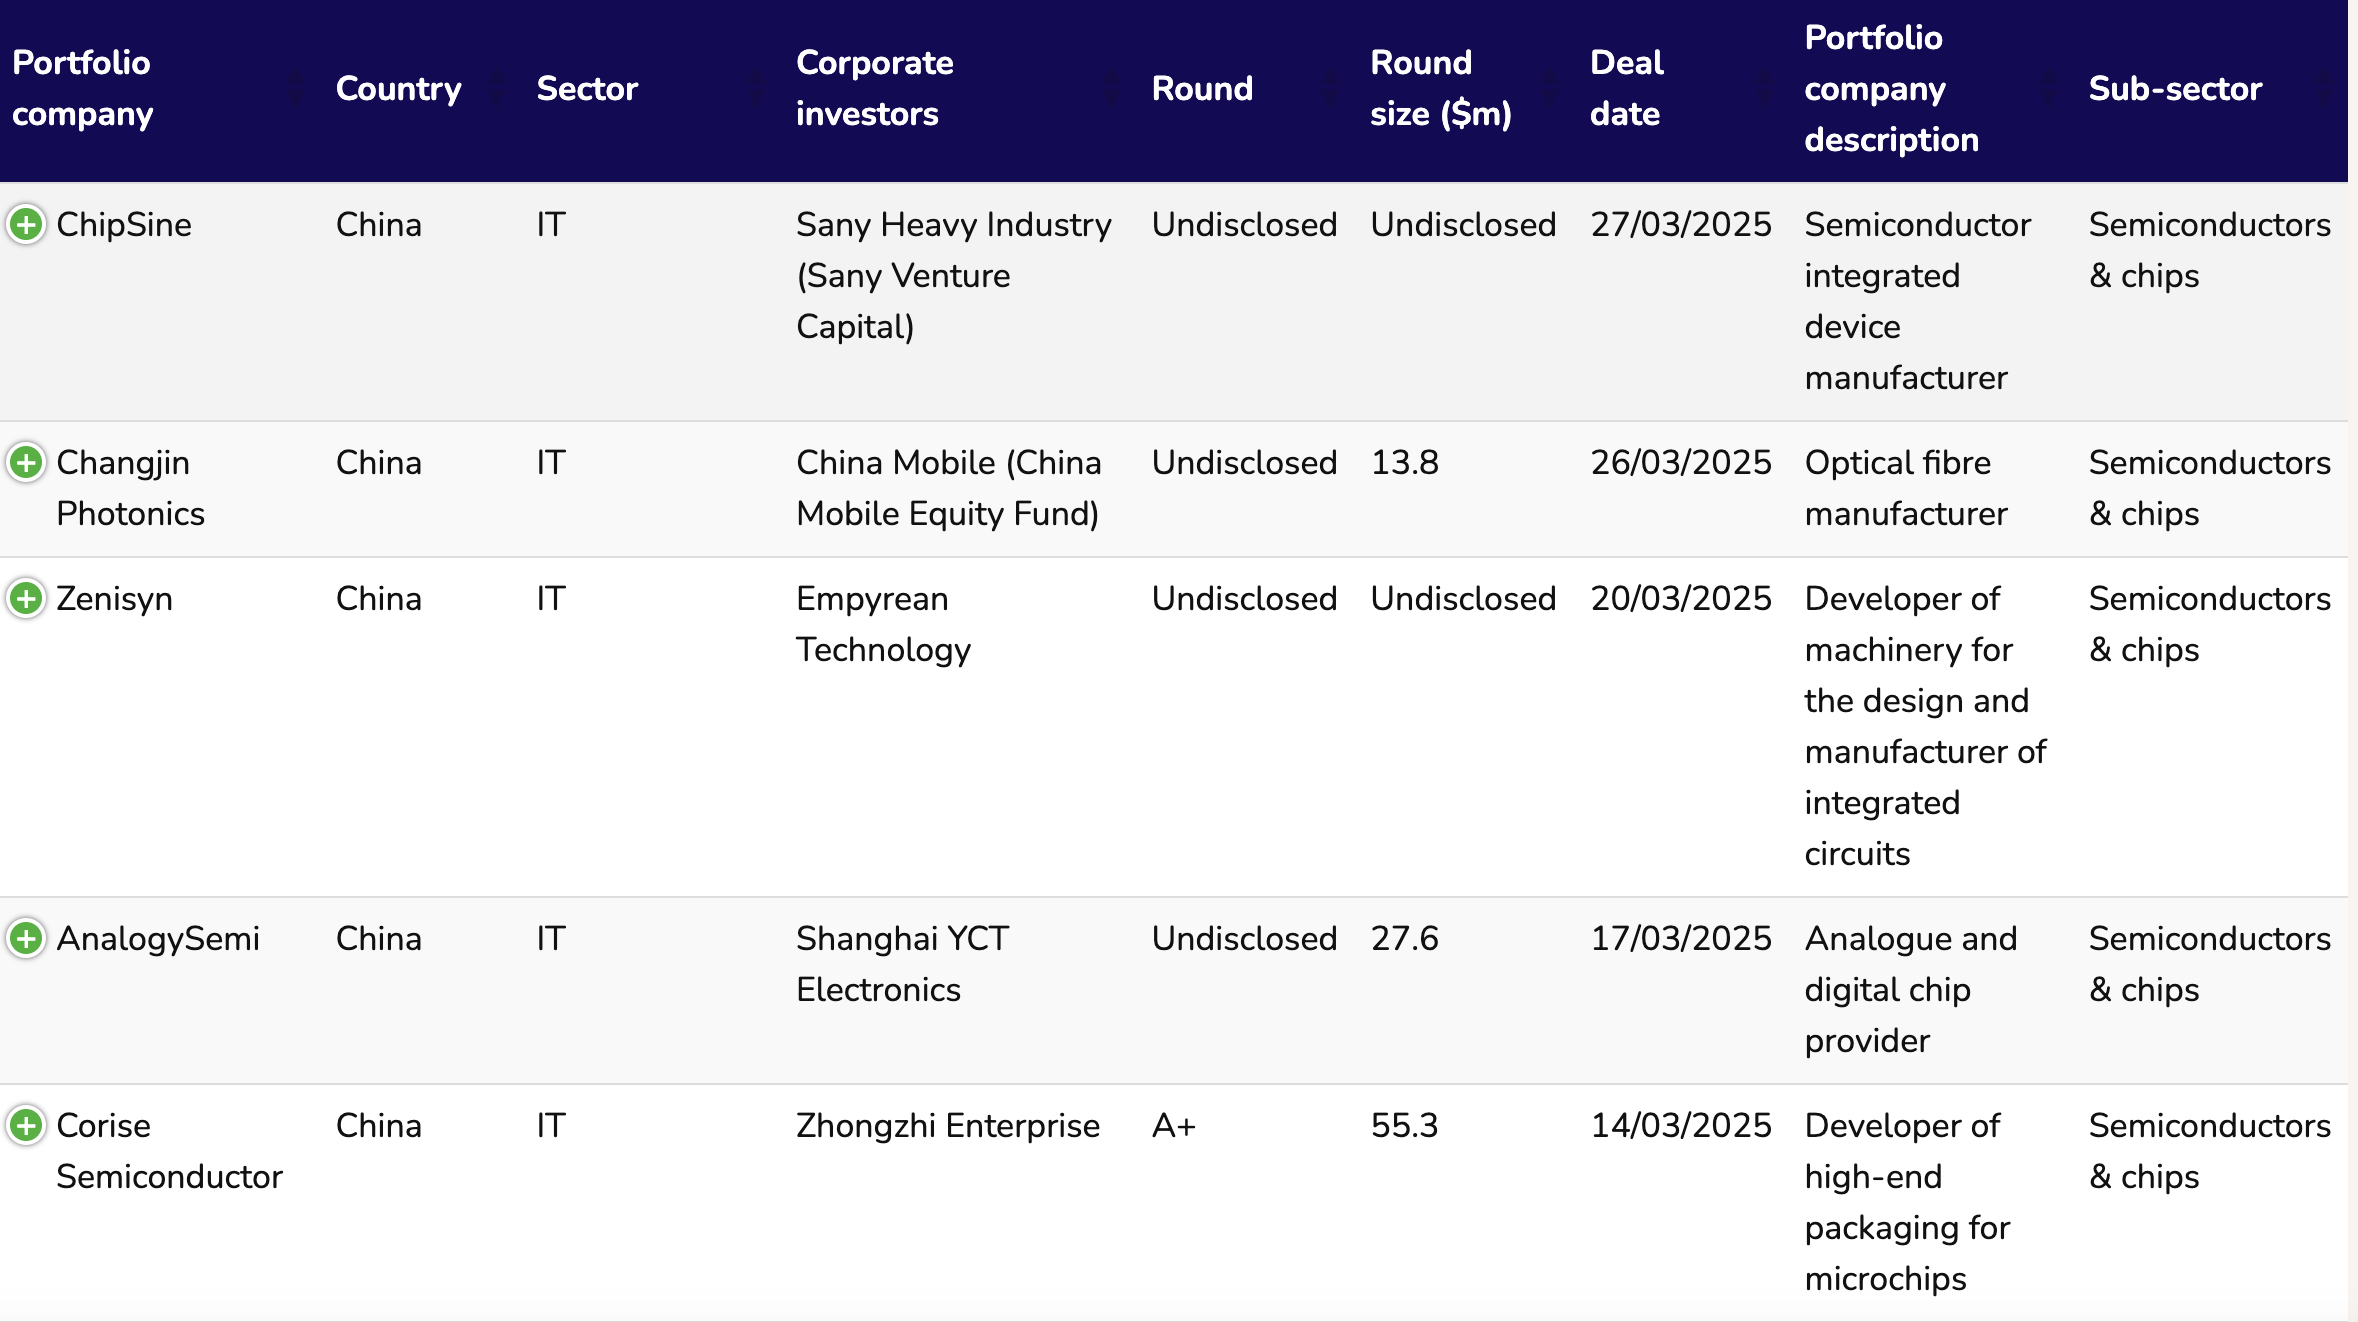Sort by Corporate investors column
This screenshot has width=2358, height=1322.
tap(1111, 88)
